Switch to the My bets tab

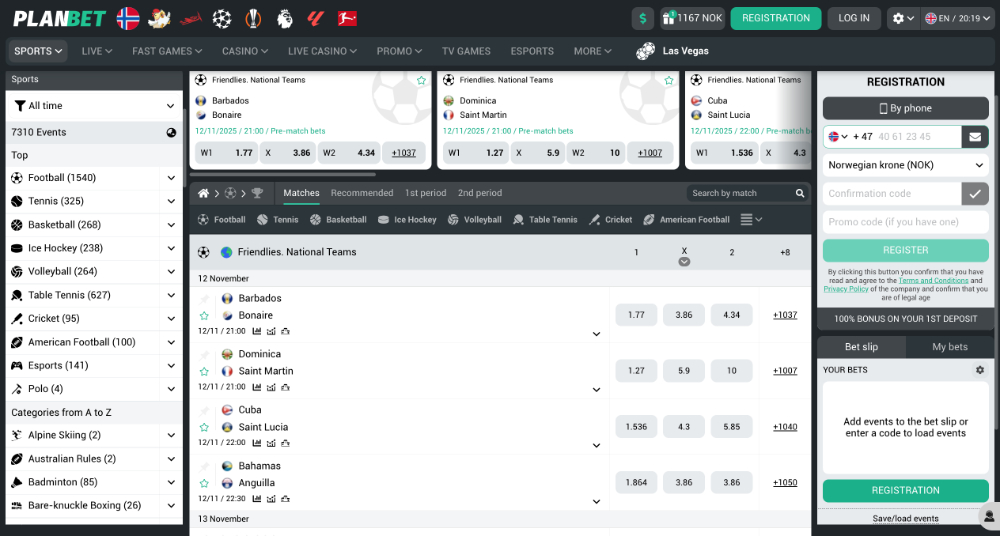(x=949, y=347)
